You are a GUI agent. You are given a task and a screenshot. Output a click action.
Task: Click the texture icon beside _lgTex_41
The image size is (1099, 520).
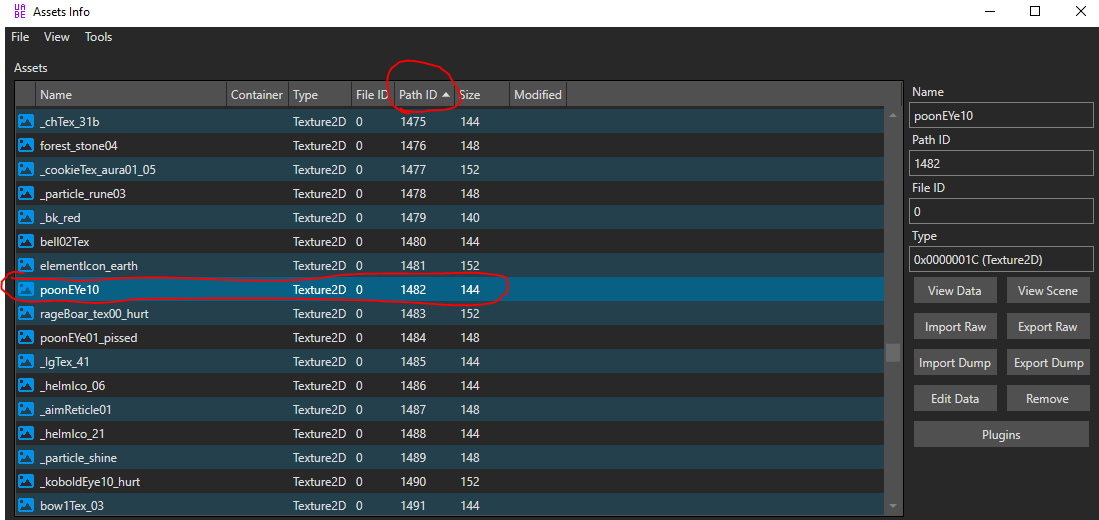(26, 362)
